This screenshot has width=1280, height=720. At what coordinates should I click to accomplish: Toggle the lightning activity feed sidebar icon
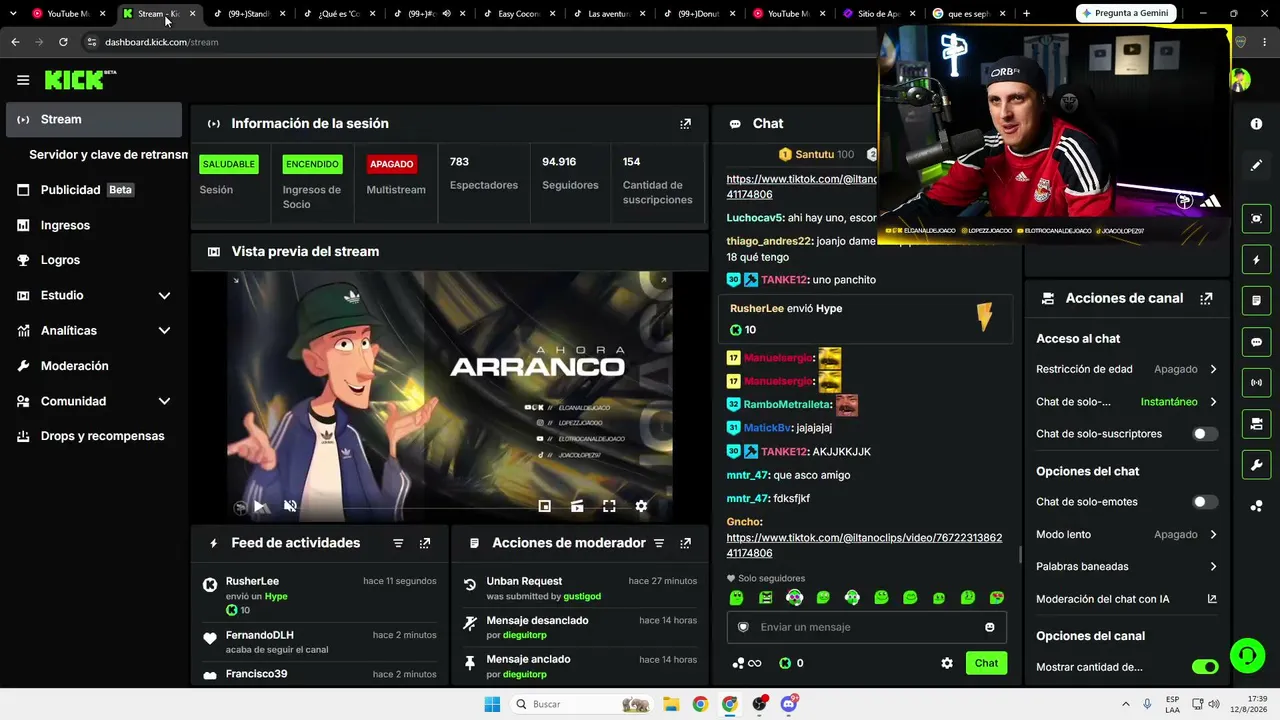(x=1256, y=260)
